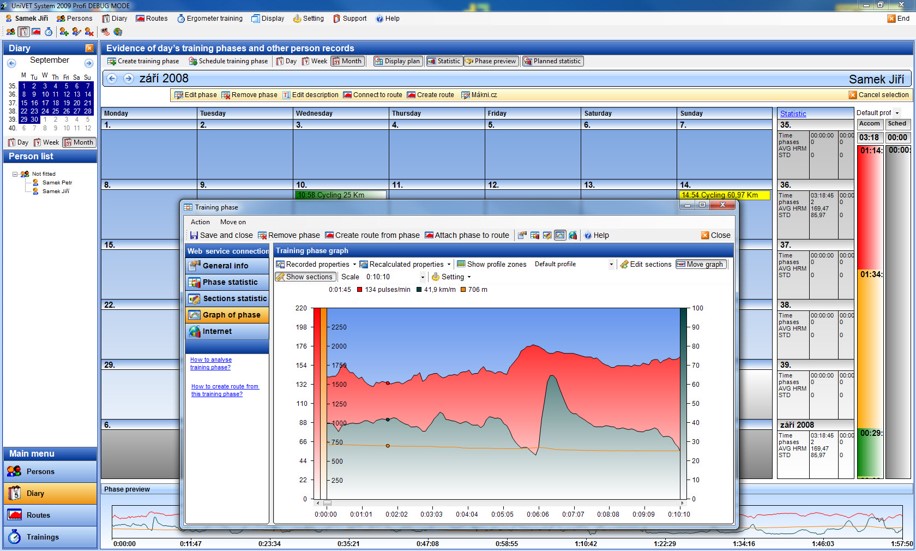Open Help in Training phase toolbar
This screenshot has height=551, width=916.
[596, 235]
